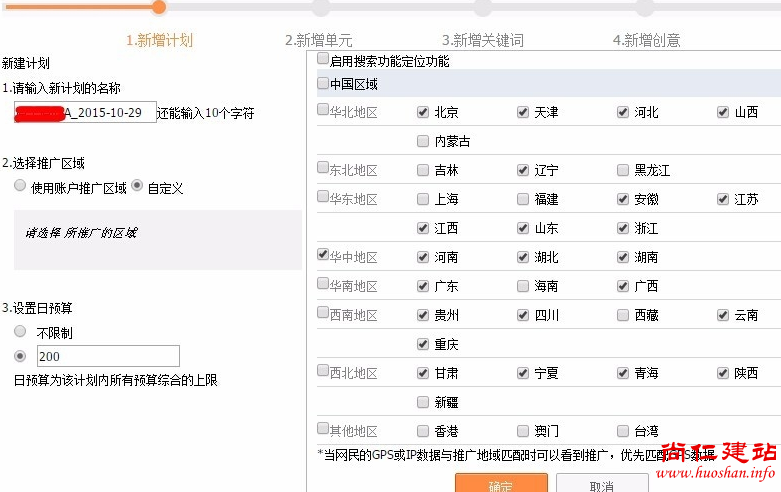
Task: Choose the 自定义 radio option
Action: click(x=137, y=186)
